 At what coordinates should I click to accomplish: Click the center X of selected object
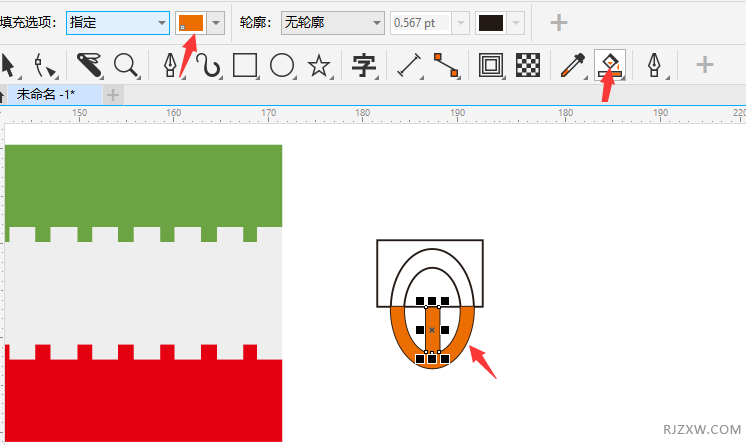pyautogui.click(x=432, y=330)
